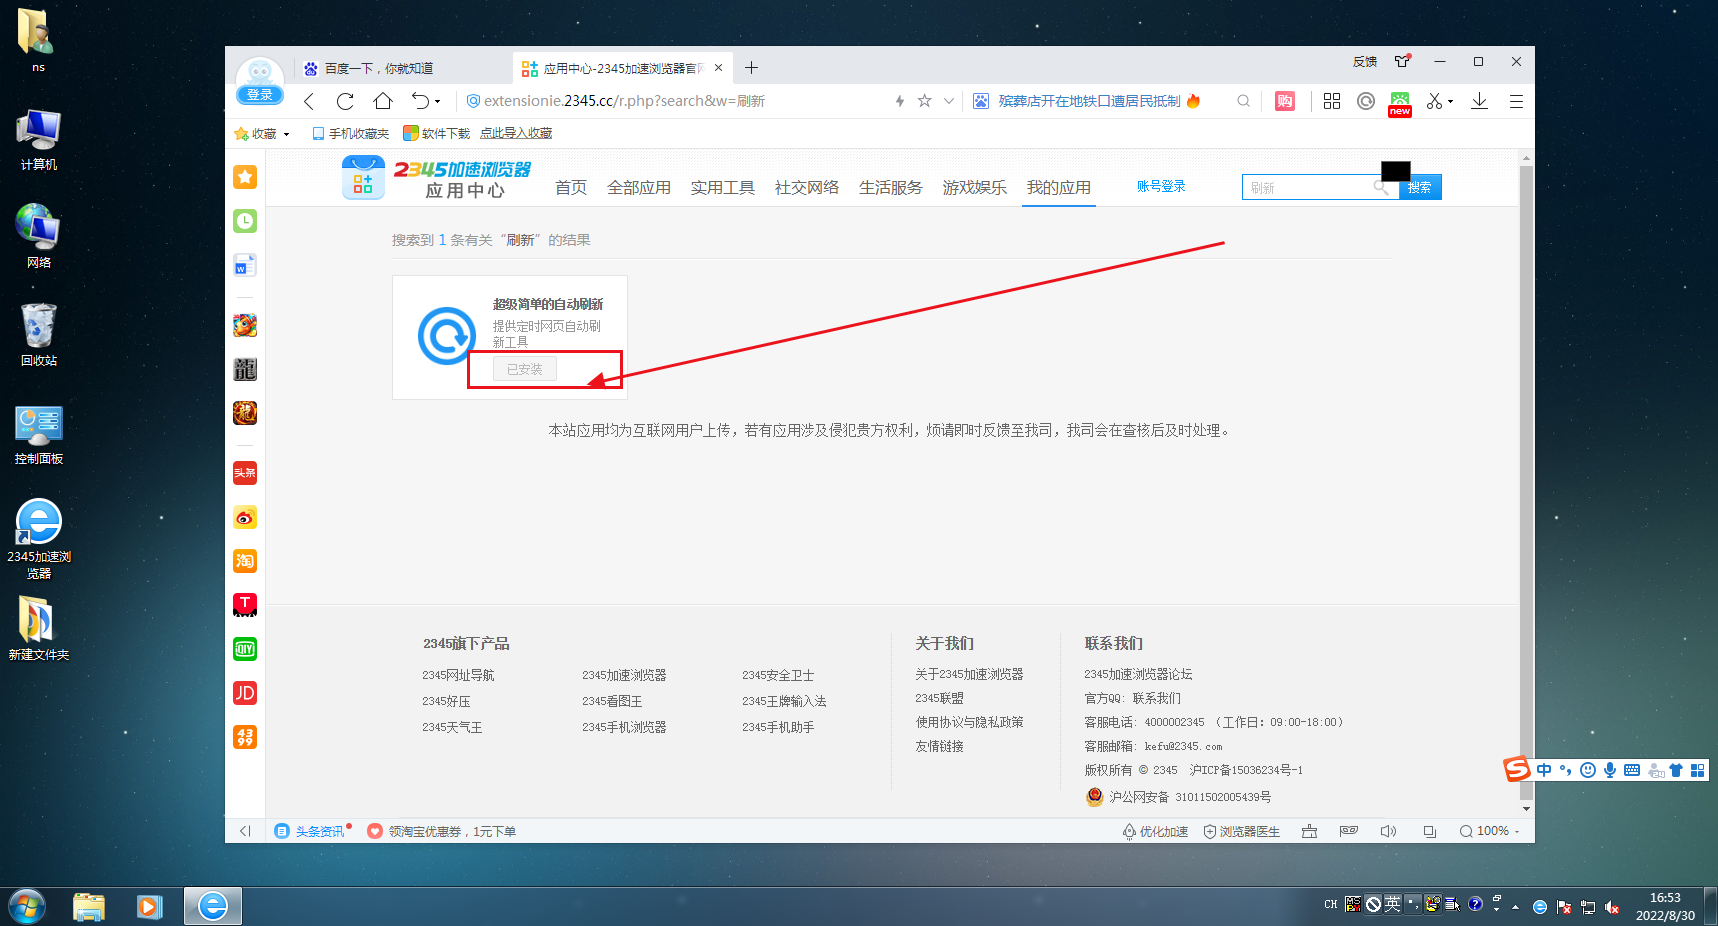Open 2345网址导航 footer link

point(458,675)
